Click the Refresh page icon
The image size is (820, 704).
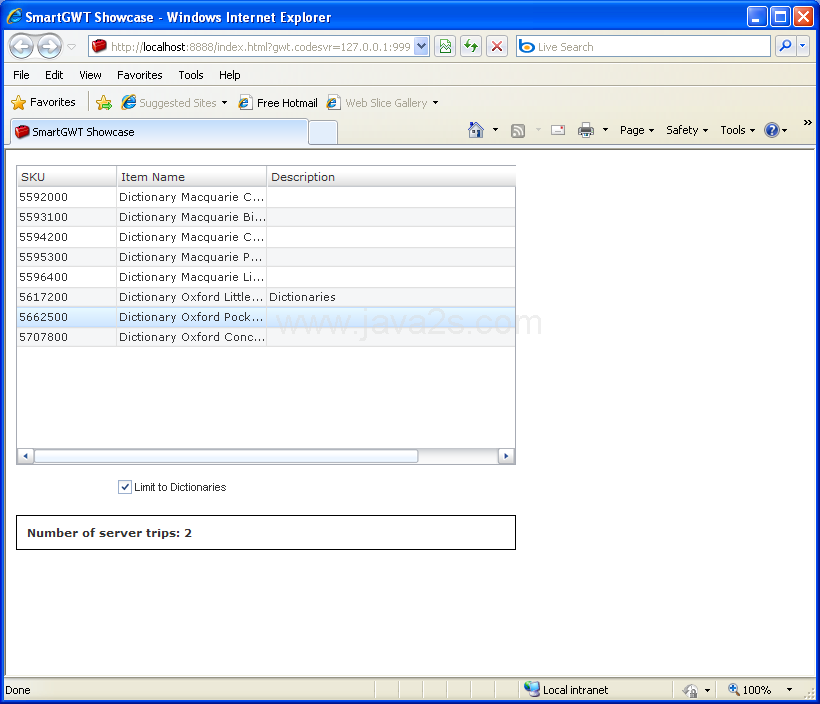[471, 47]
